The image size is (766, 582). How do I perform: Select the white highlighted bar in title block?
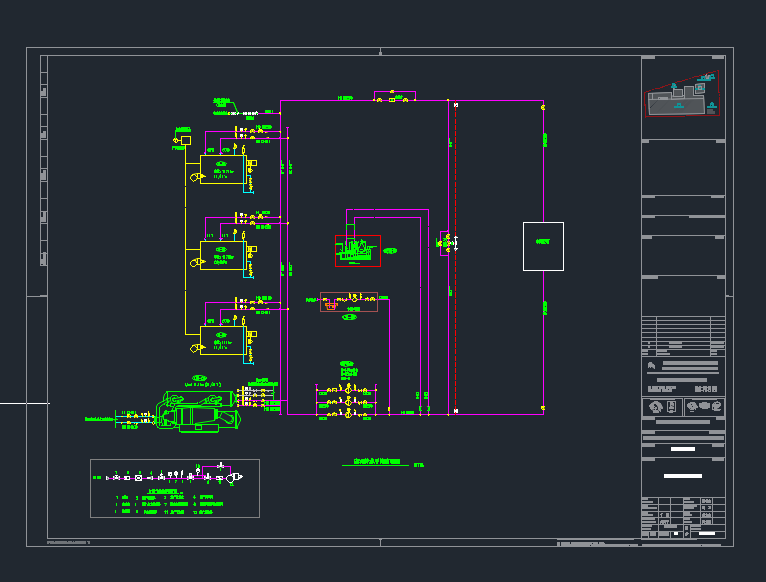[x=682, y=475]
